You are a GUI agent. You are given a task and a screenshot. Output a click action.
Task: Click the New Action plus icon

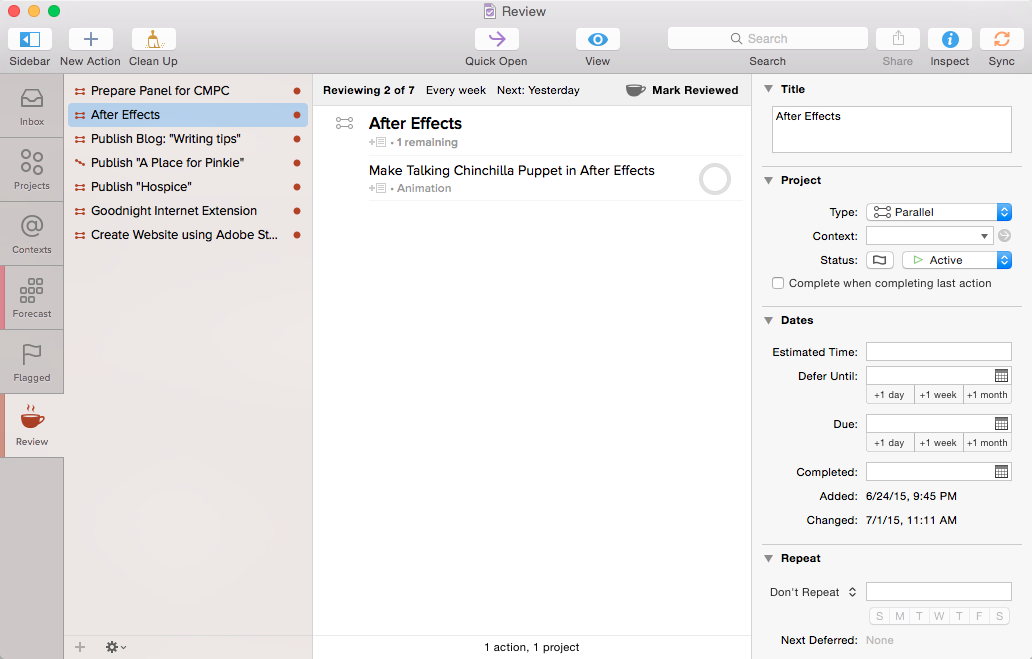(x=90, y=40)
